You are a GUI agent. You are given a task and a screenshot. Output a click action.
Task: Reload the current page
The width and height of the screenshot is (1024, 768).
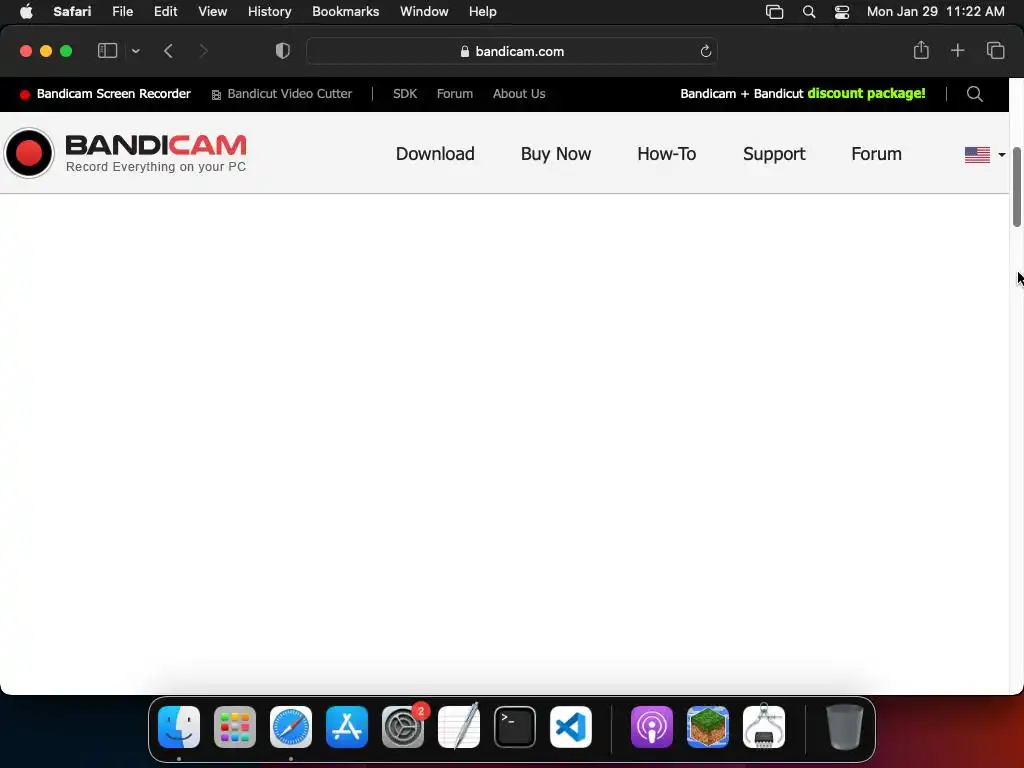tap(705, 51)
